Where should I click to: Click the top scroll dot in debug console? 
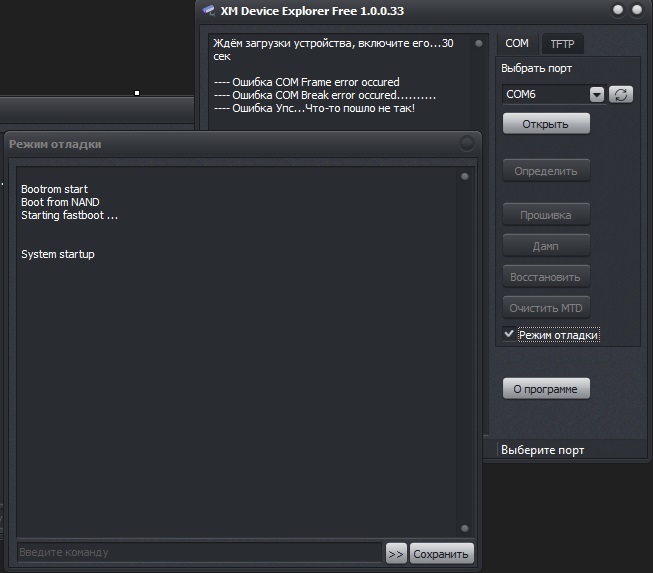[465, 177]
